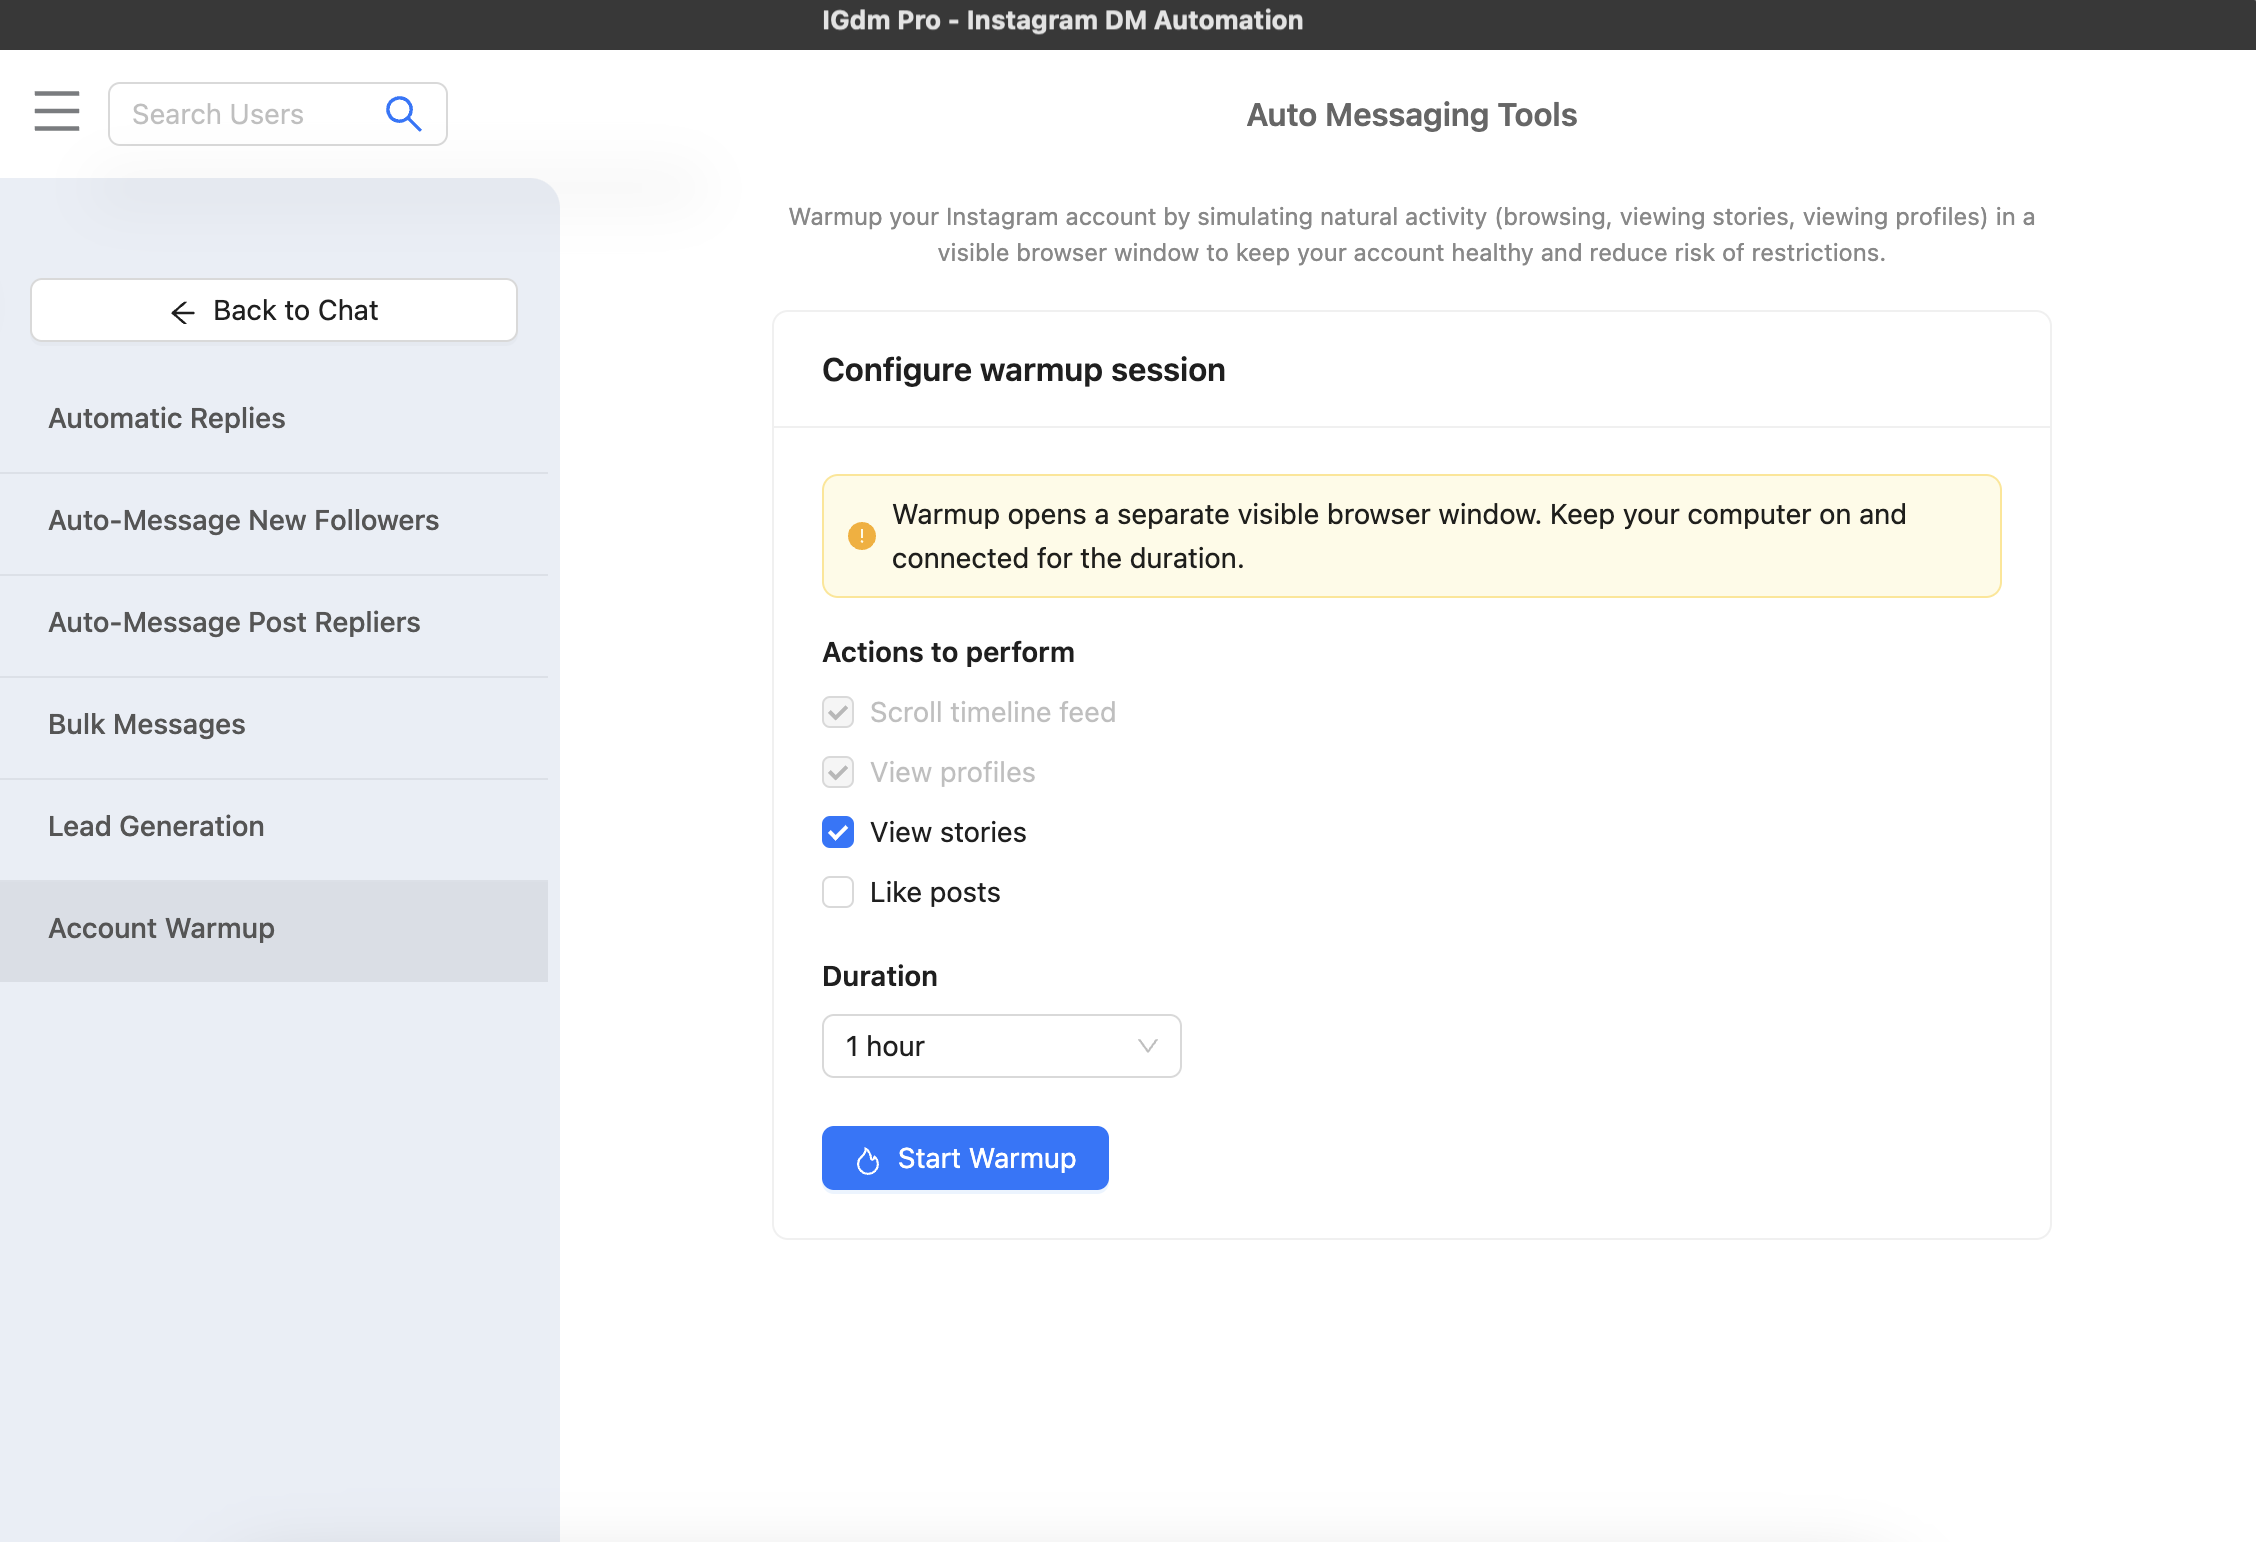Select Account Warmup sidebar item

(x=161, y=928)
